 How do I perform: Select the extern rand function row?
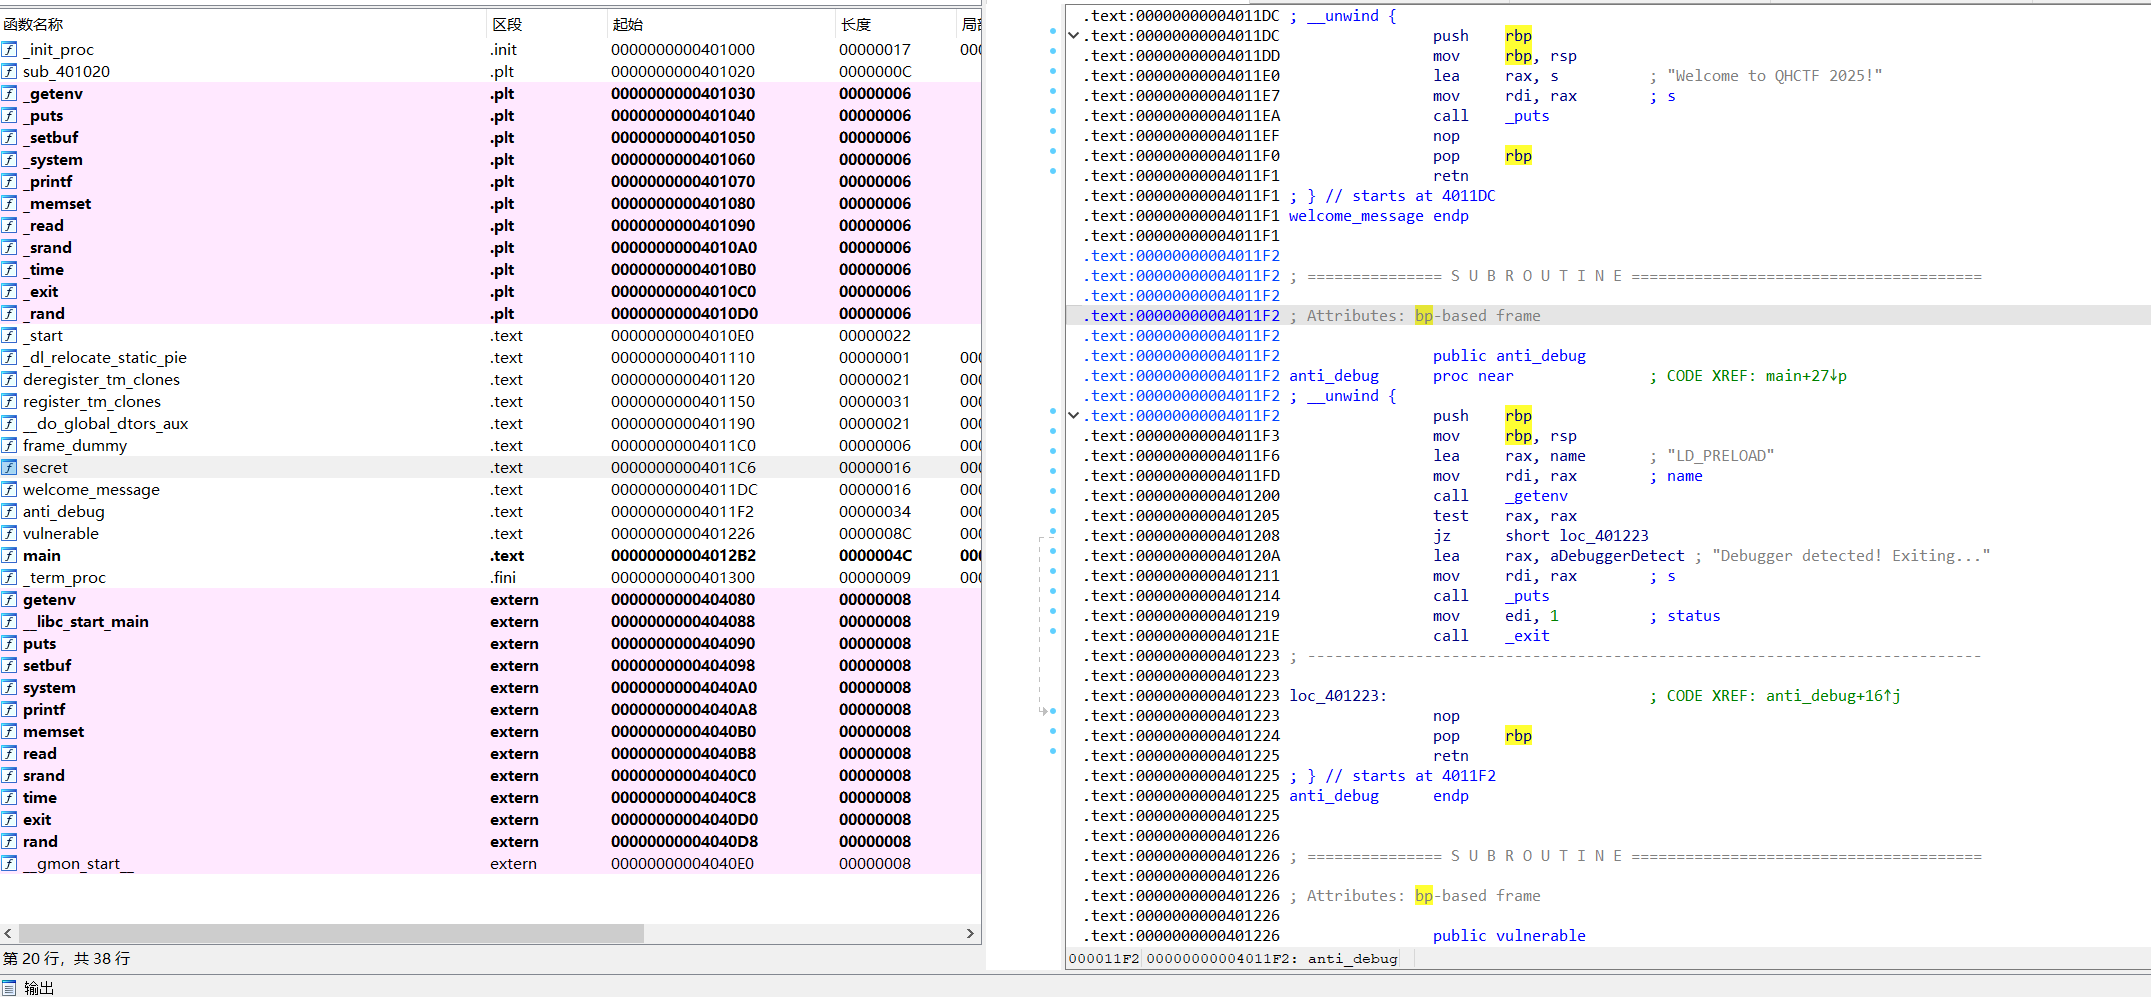tap(490, 841)
